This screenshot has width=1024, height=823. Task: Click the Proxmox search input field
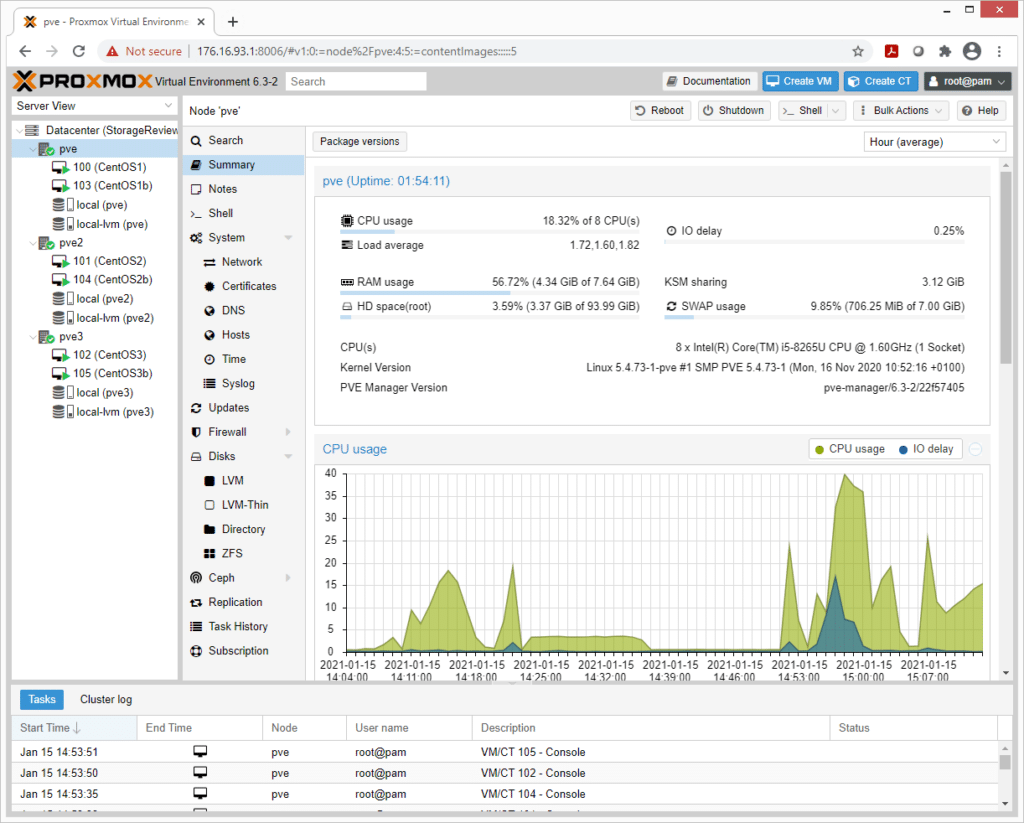click(x=356, y=82)
